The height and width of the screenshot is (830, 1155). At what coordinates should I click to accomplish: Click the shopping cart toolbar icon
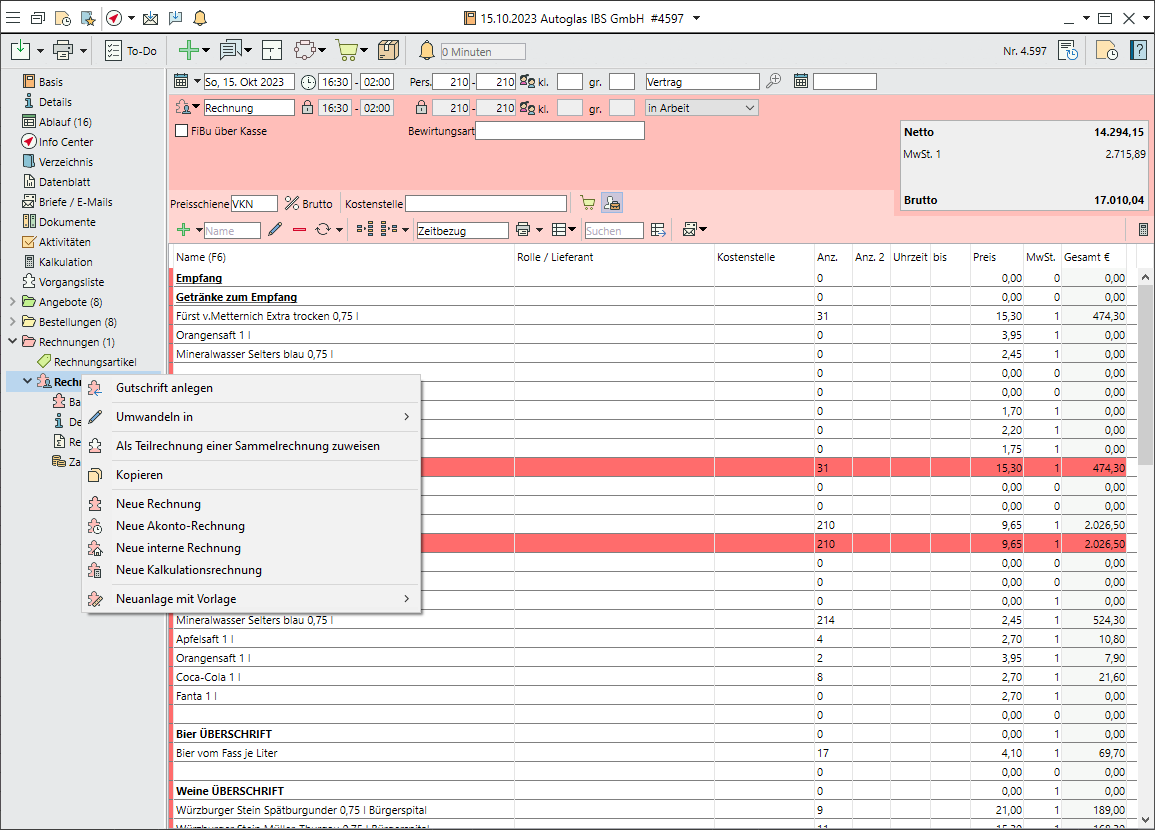[x=346, y=51]
